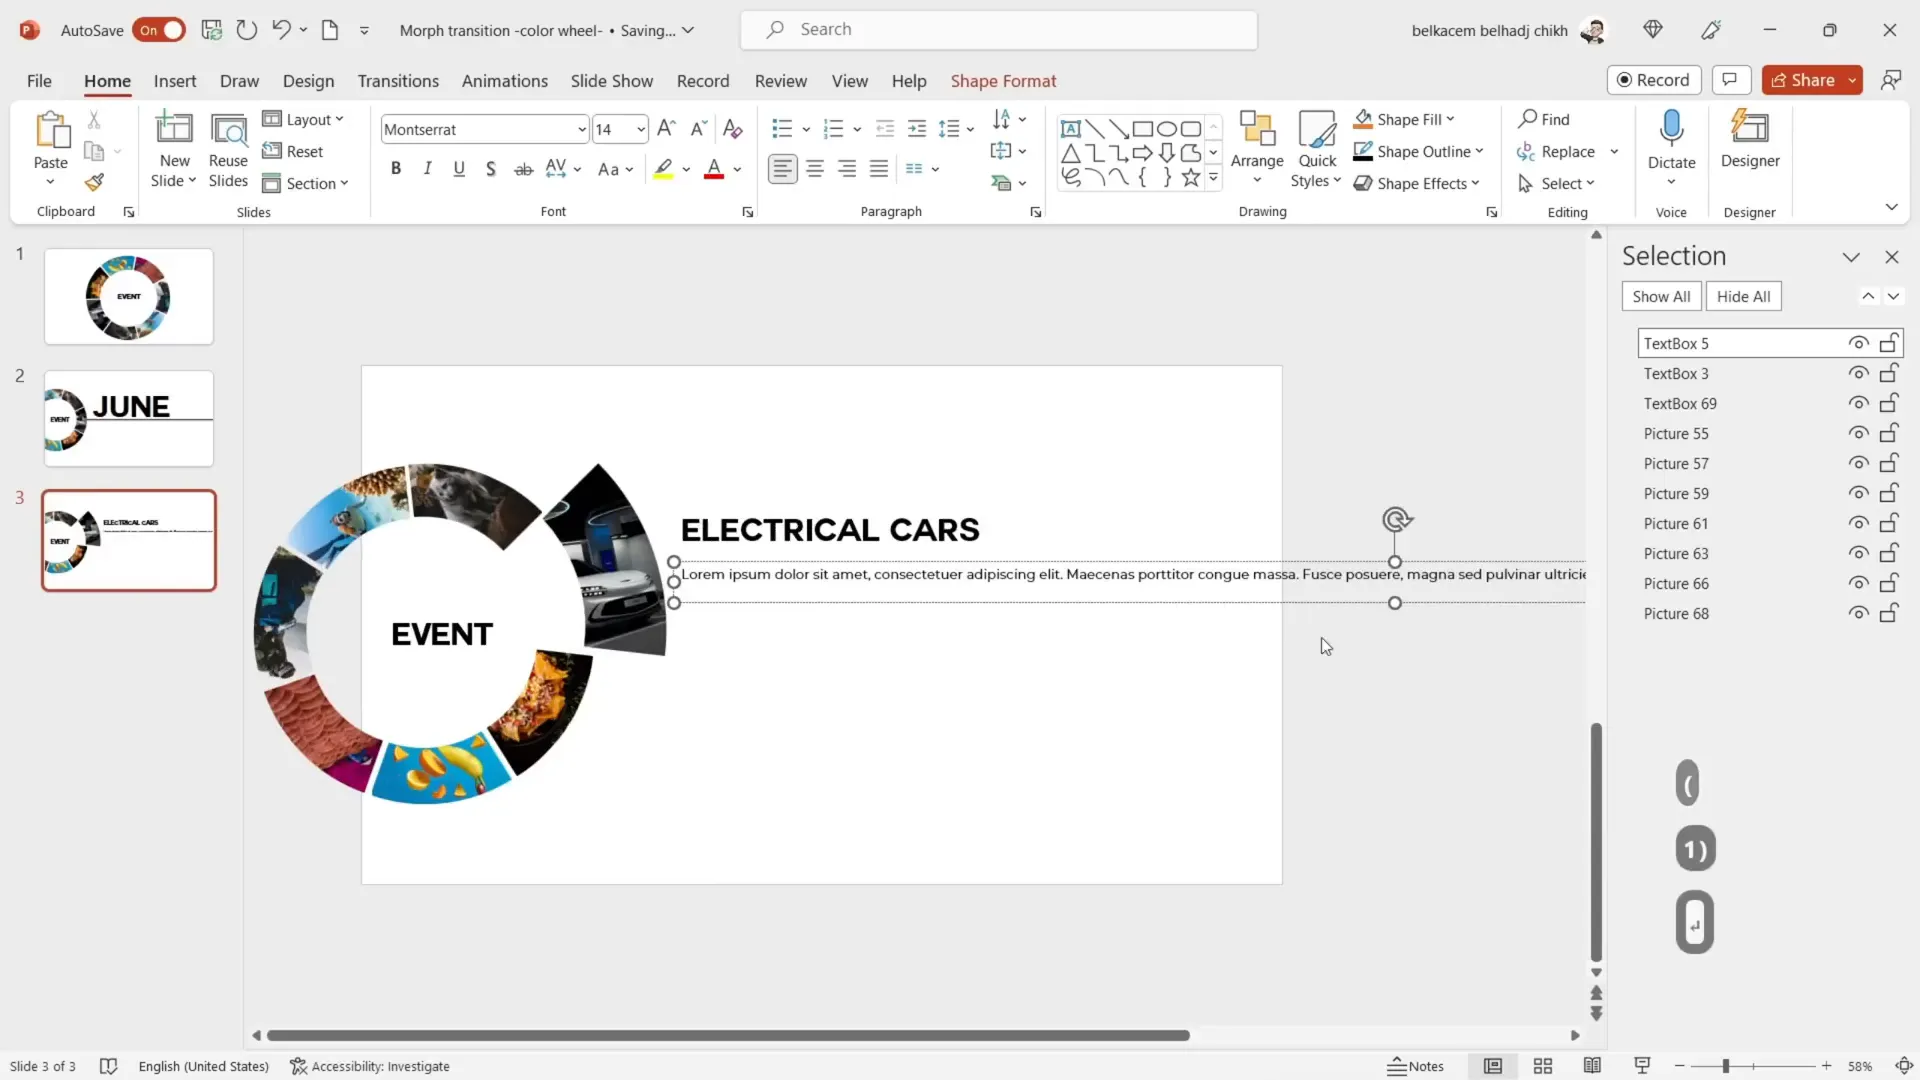The image size is (1920, 1080).
Task: Justify paragraph text
Action: [879, 169]
